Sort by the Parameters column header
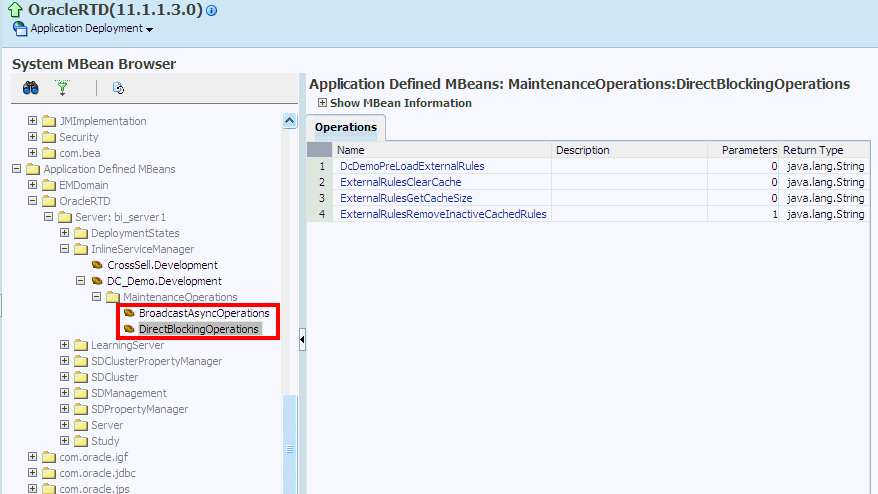The image size is (878, 494). (x=743, y=150)
